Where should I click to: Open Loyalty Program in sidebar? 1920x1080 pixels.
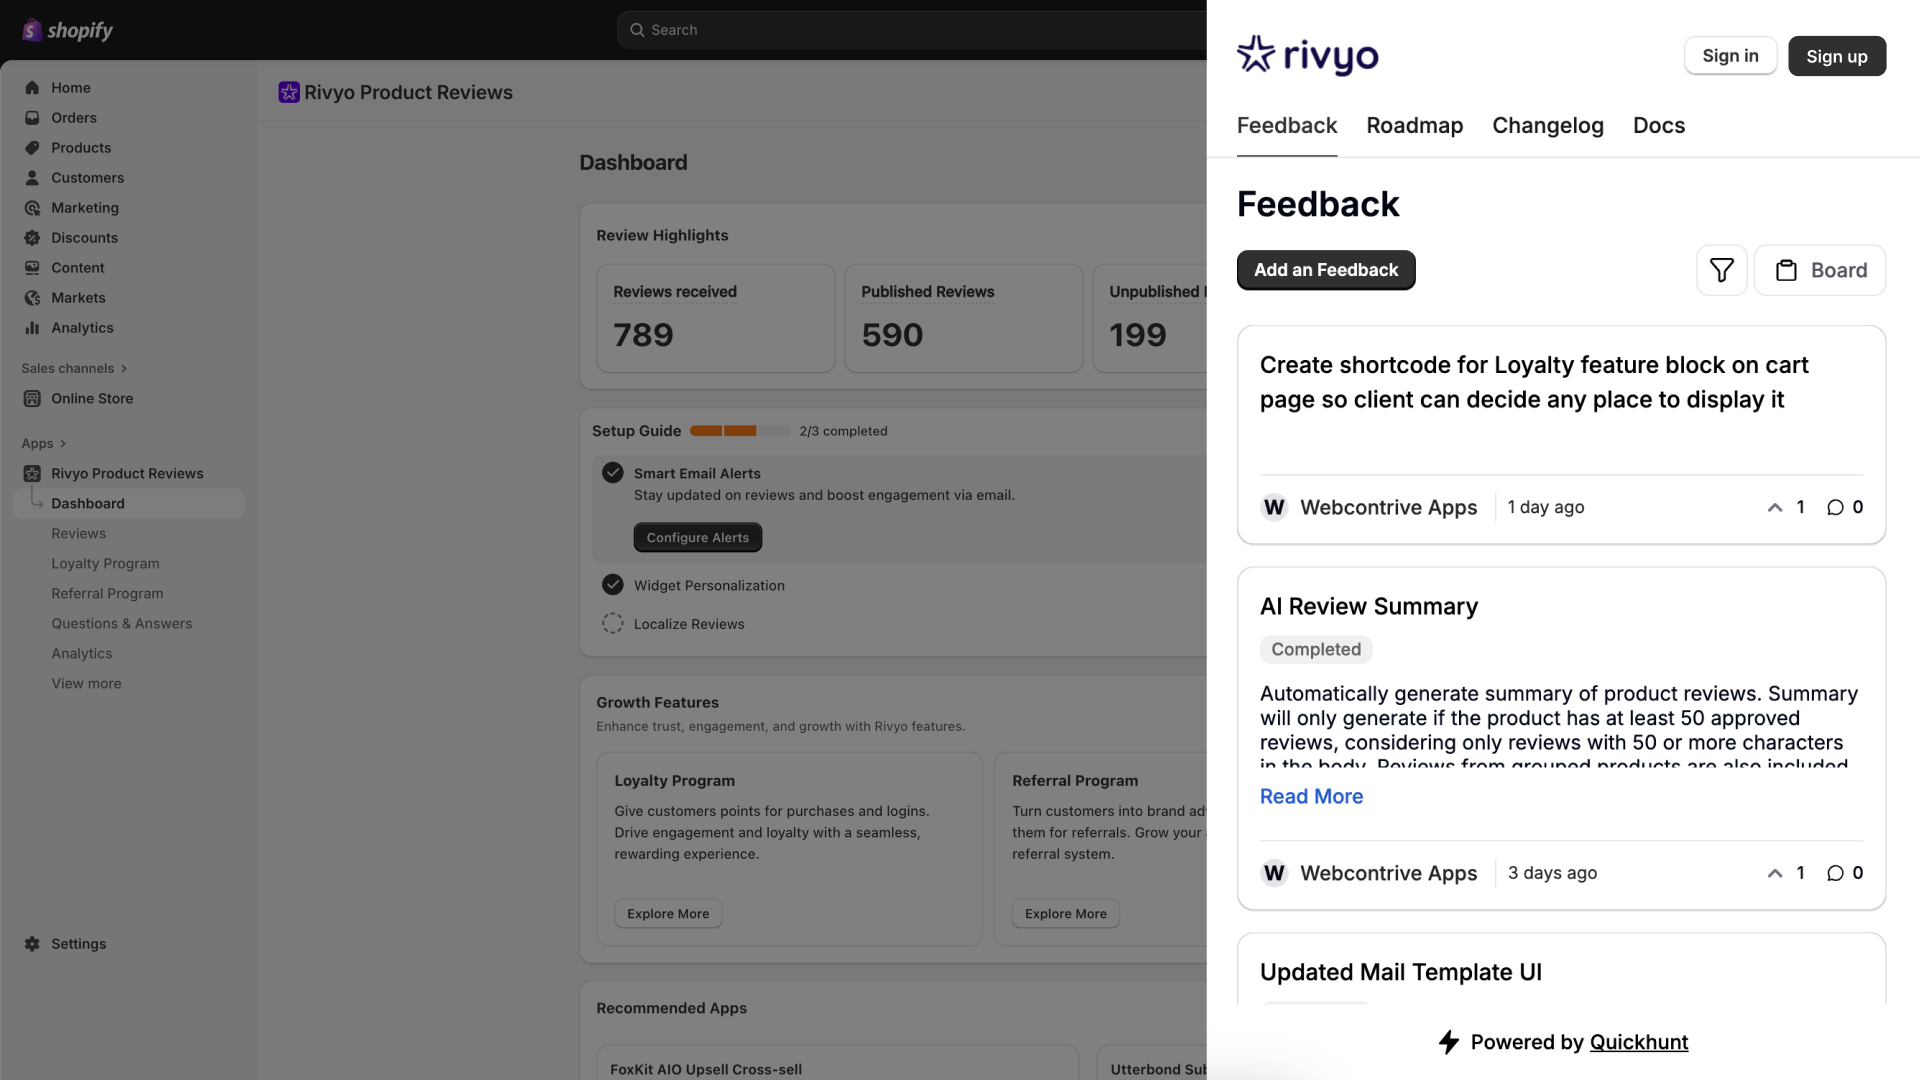(x=105, y=564)
